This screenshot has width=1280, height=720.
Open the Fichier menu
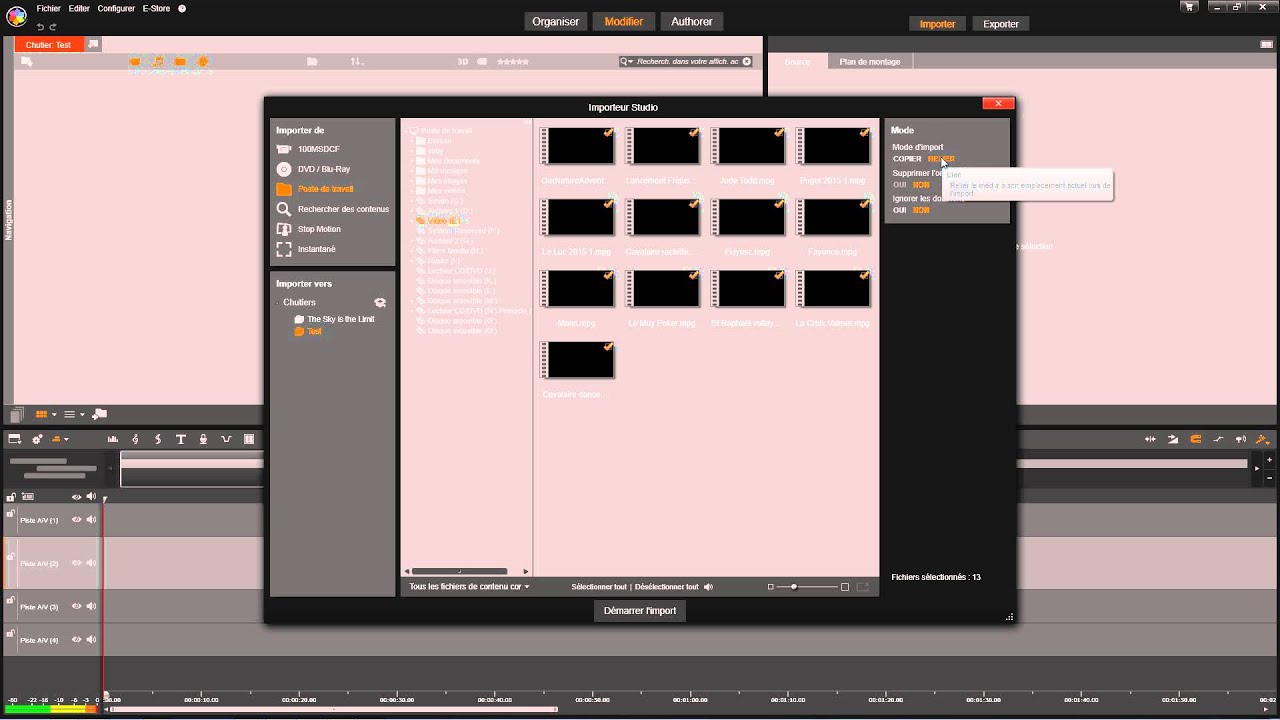point(48,8)
